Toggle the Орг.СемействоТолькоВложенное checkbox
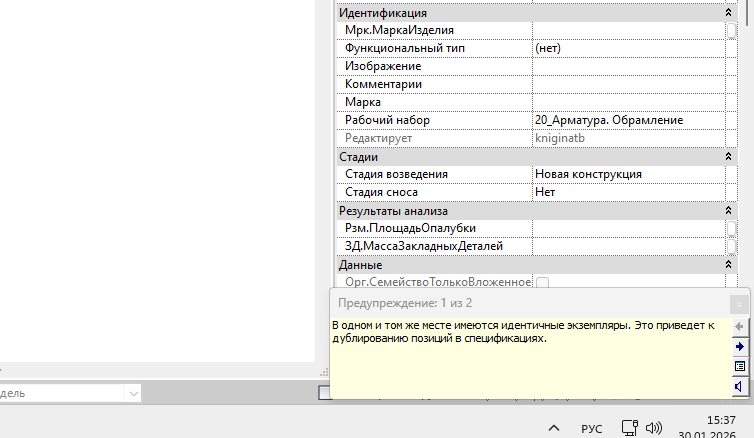The height and width of the screenshot is (438, 754). [542, 282]
